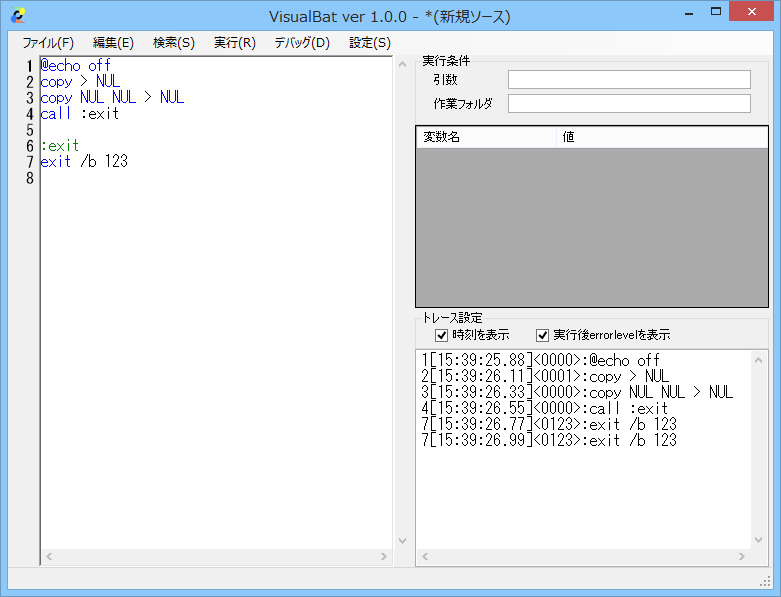Maximize the VisualBat window
The image size is (781, 597).
(x=716, y=12)
